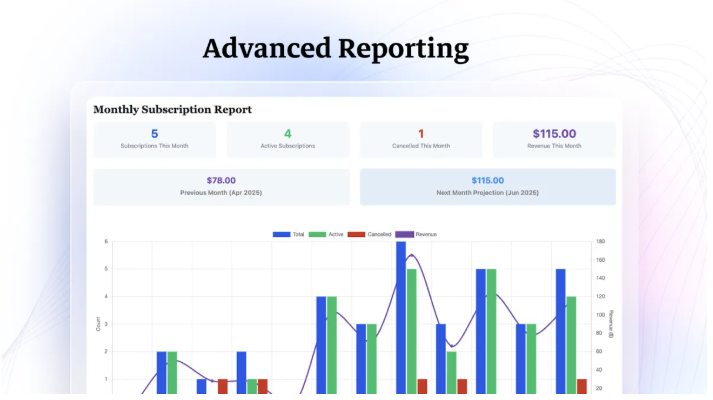Open the Subscriptions This Month card
Screen dimensions: 713x400
click(154, 139)
